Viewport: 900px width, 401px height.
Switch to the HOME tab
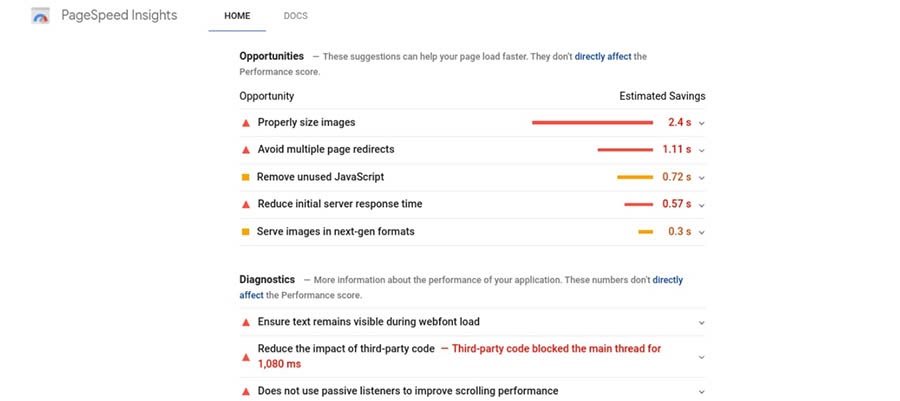pyautogui.click(x=237, y=16)
